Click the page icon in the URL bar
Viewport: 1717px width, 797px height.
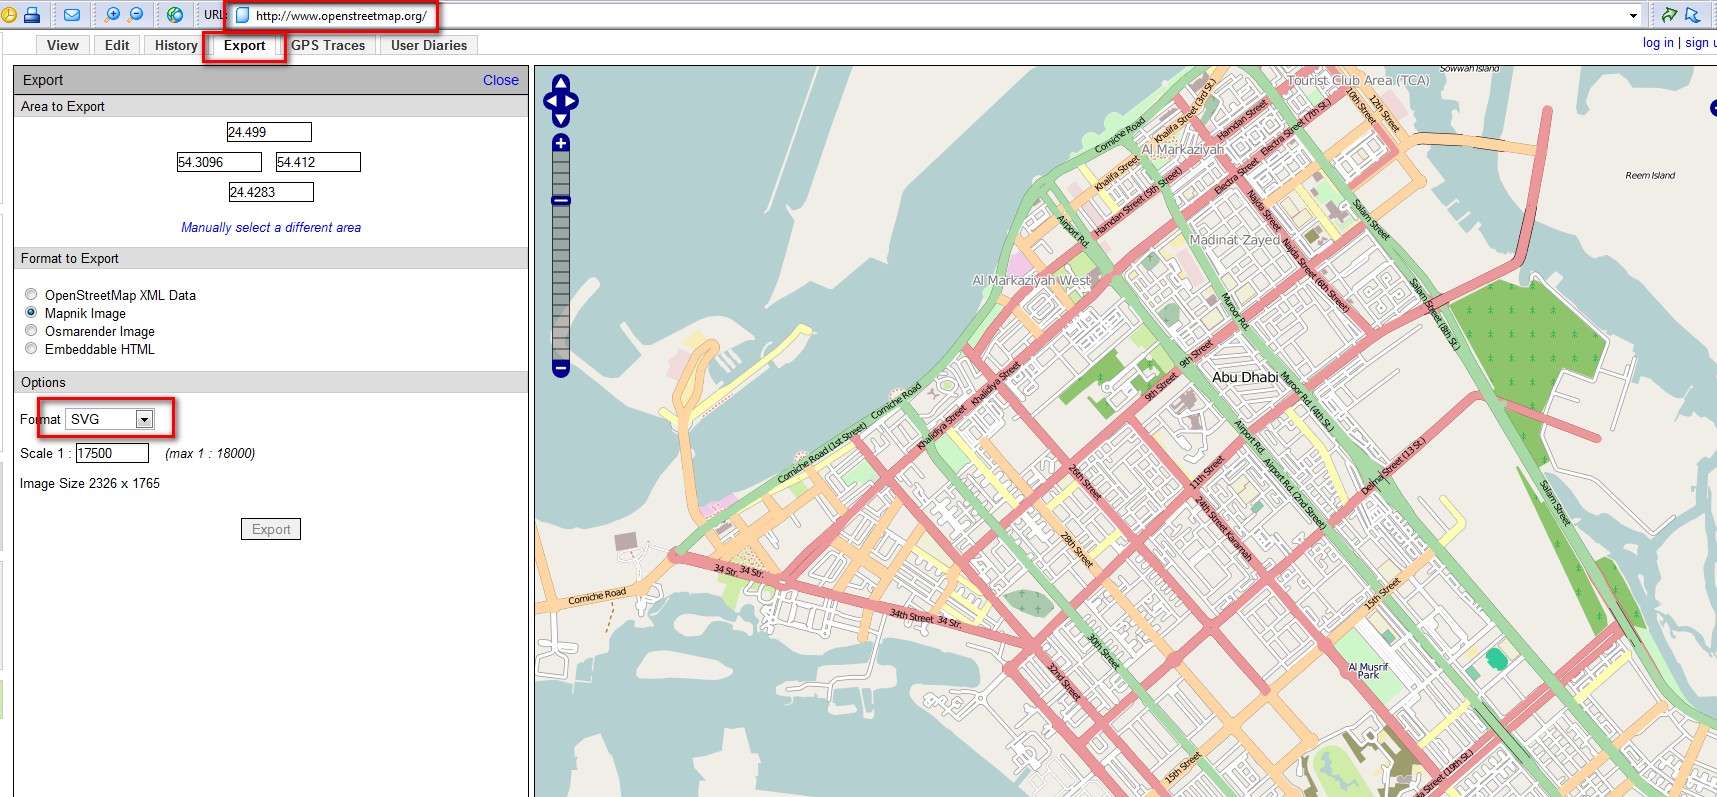pos(242,15)
